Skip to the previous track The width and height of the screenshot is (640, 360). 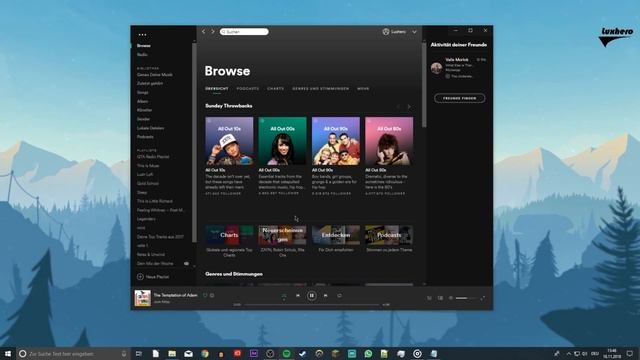[298, 296]
